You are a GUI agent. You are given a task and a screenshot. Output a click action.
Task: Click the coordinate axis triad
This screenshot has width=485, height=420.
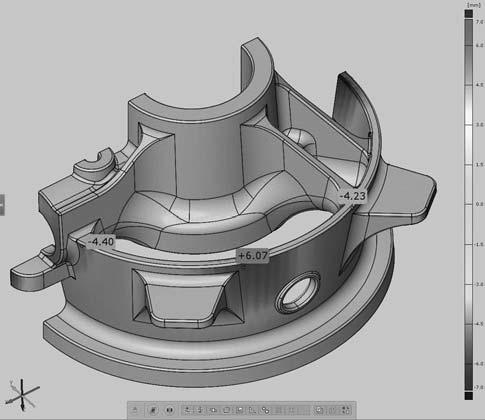pyautogui.click(x=22, y=395)
